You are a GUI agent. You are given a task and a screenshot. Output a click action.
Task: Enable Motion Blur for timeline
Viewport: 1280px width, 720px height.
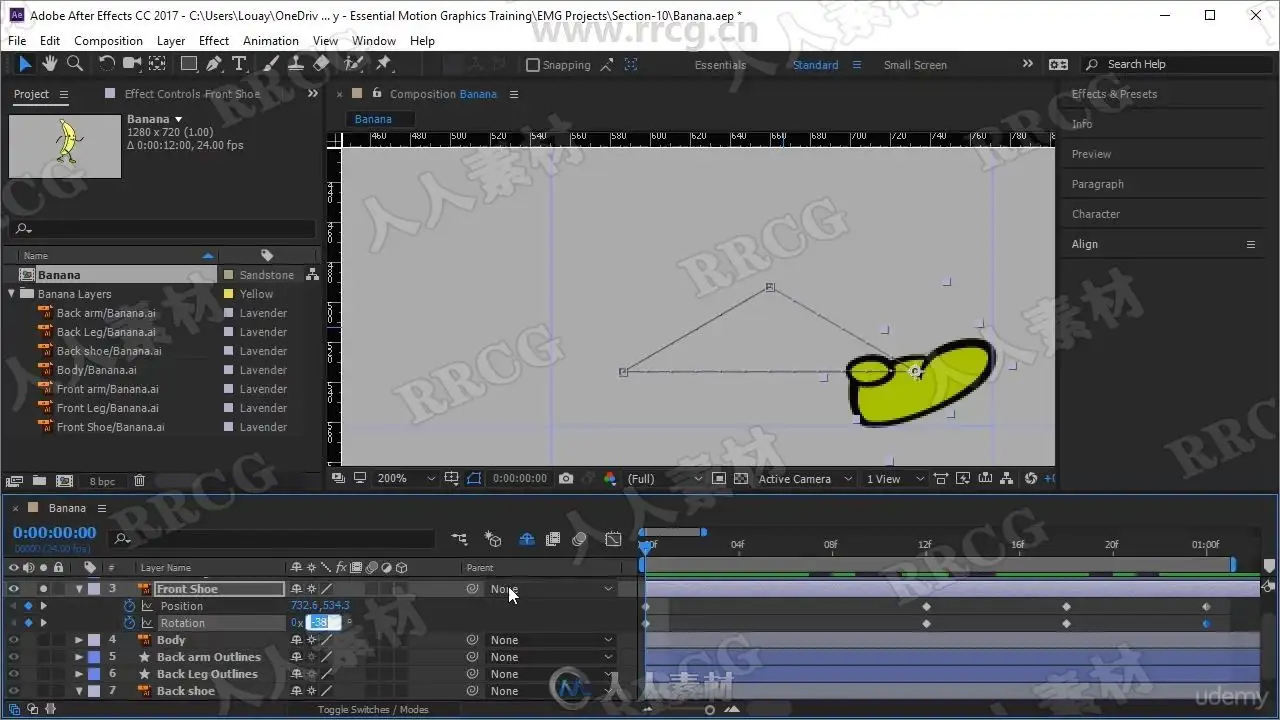pyautogui.click(x=579, y=539)
